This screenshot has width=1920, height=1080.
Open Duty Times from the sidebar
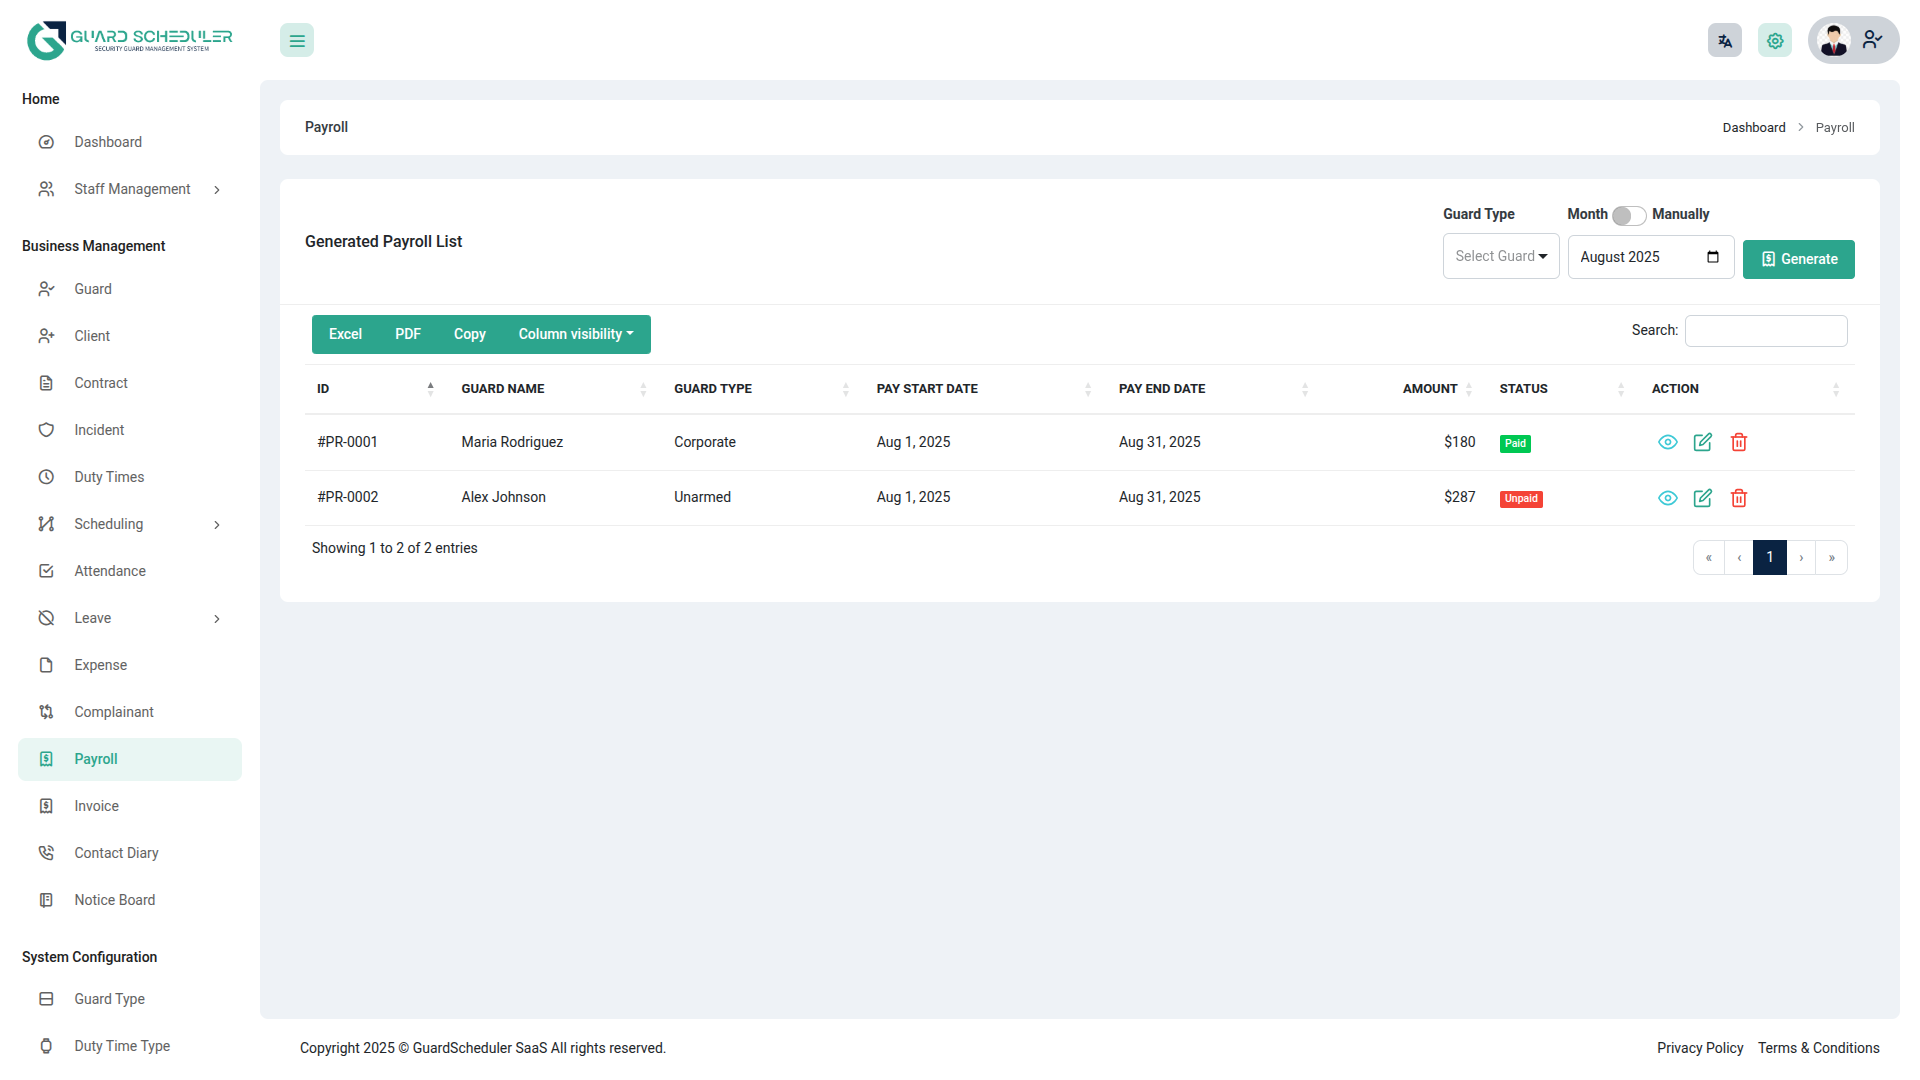pos(109,476)
